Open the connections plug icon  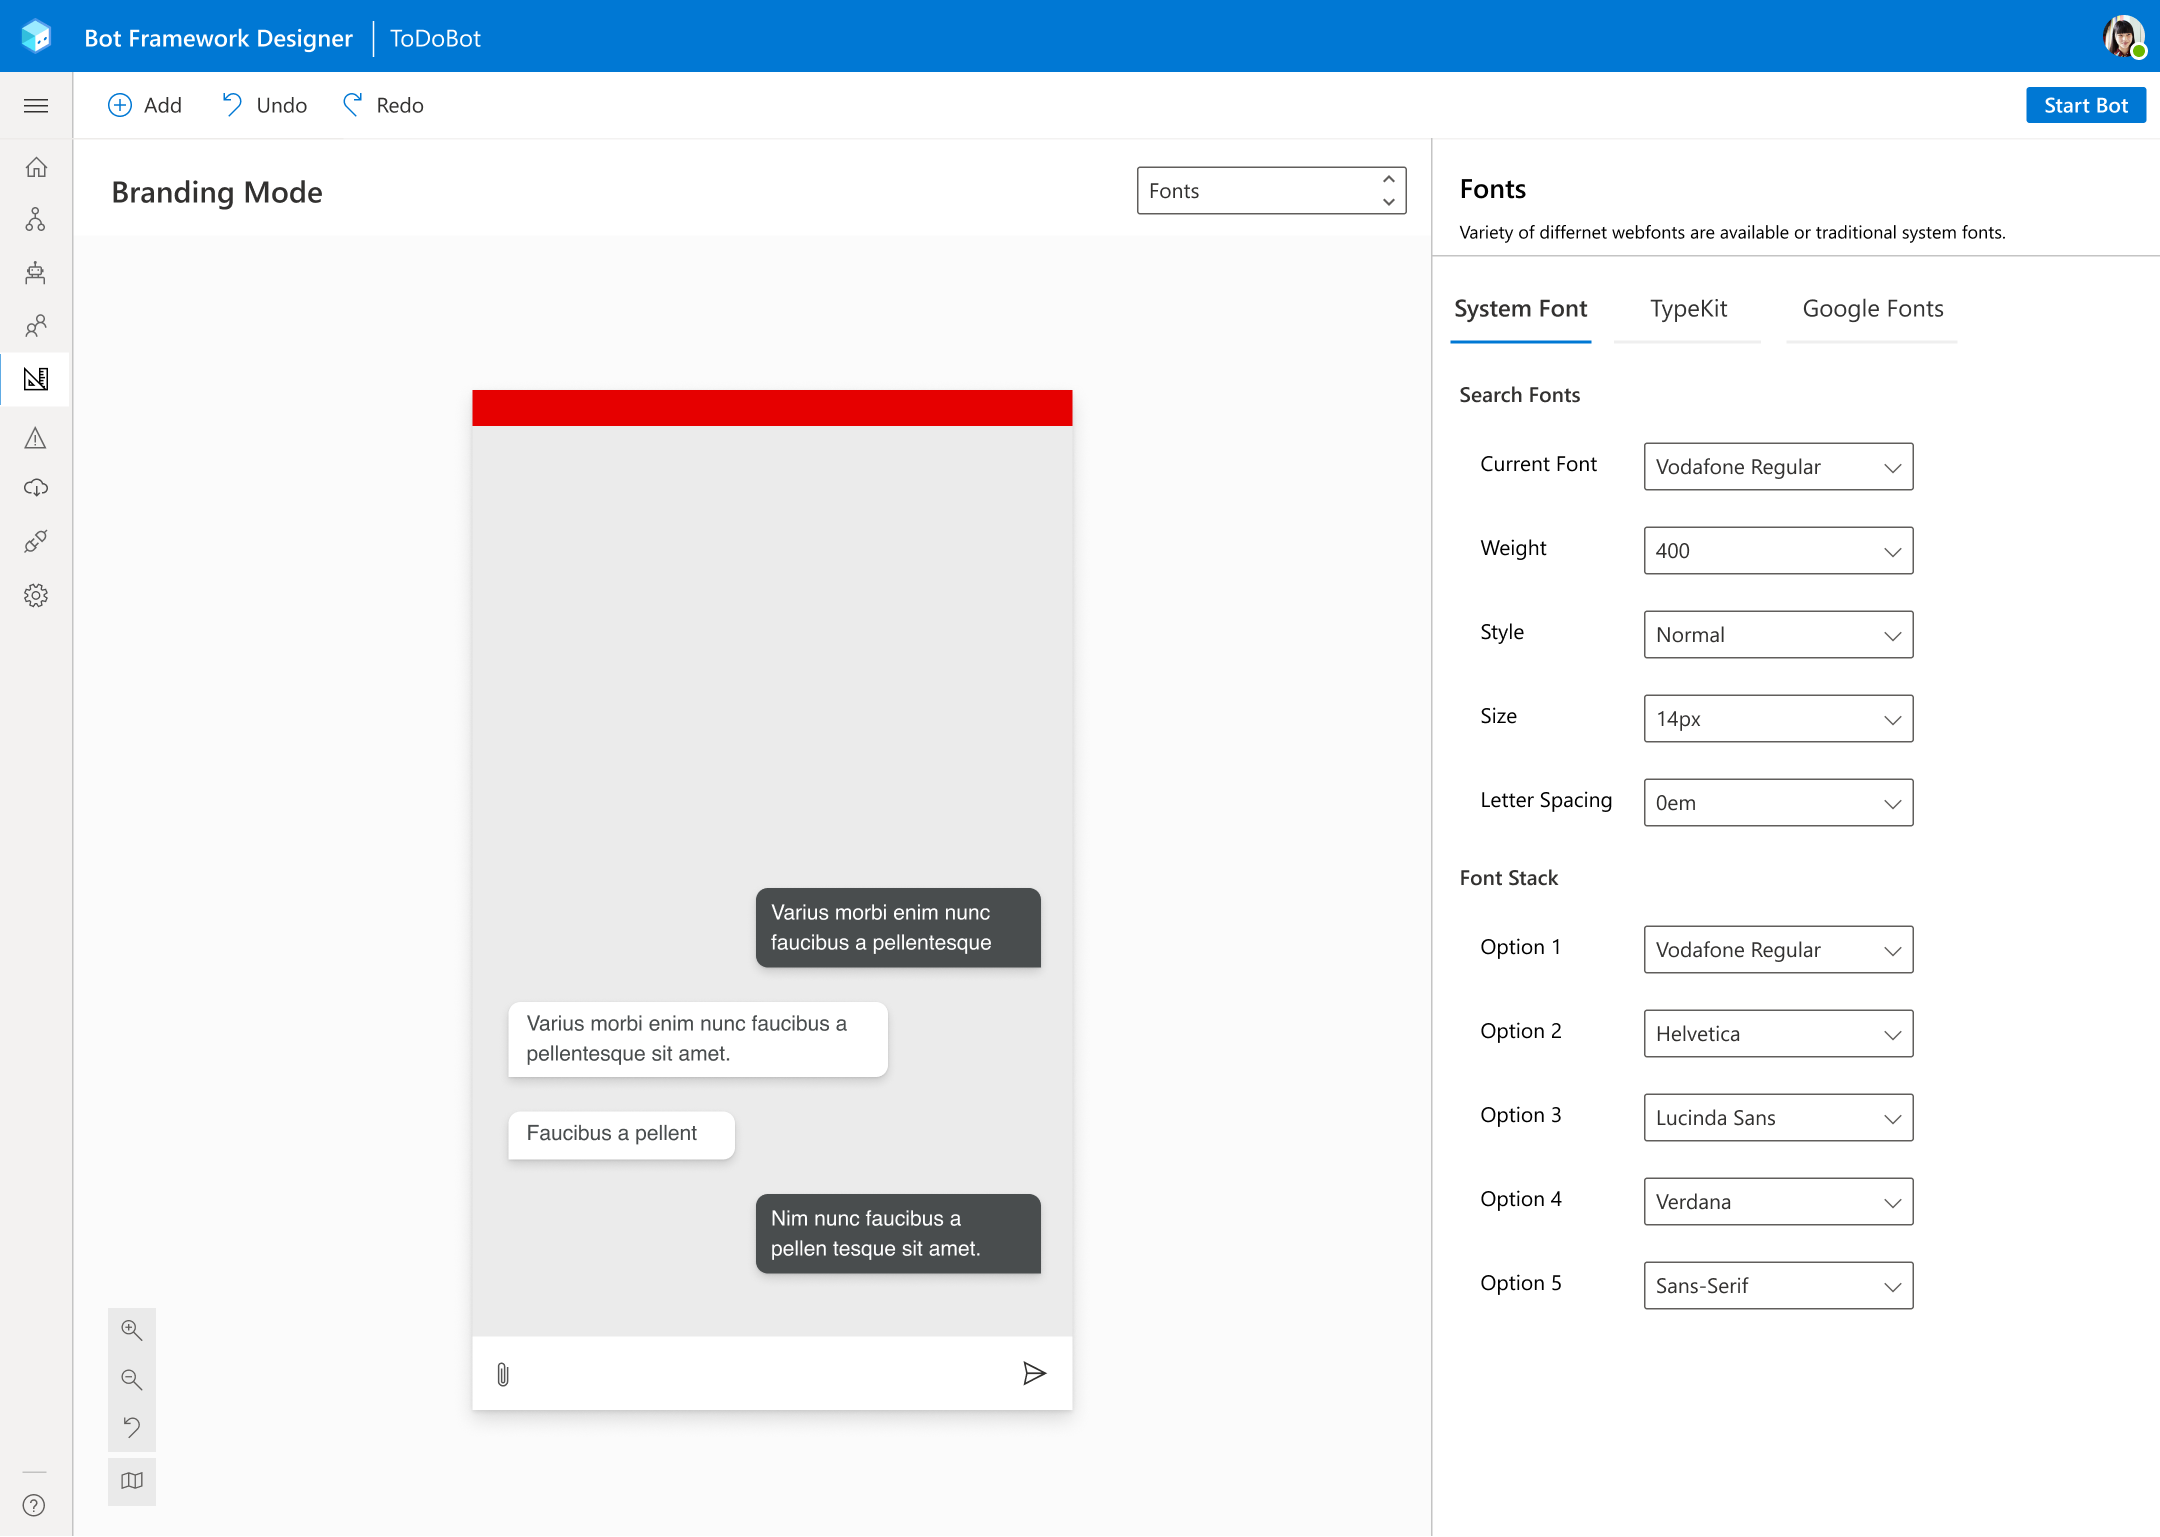[36, 542]
